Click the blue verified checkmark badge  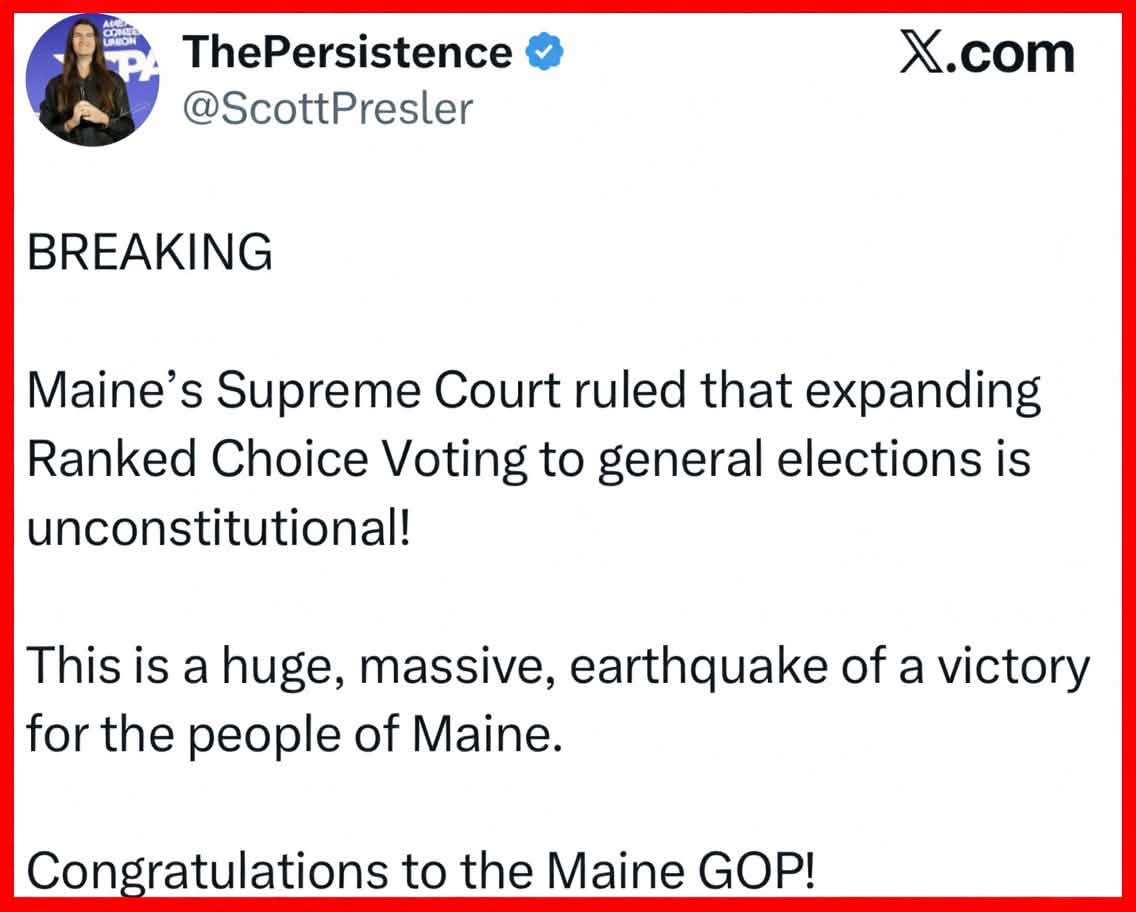(545, 54)
